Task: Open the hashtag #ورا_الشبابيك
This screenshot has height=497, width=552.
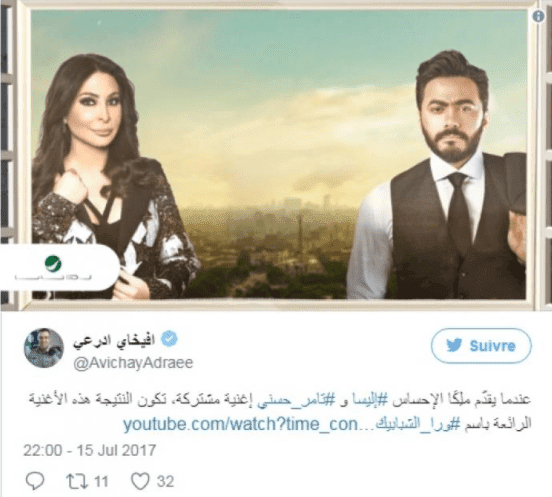Action: click(x=418, y=424)
